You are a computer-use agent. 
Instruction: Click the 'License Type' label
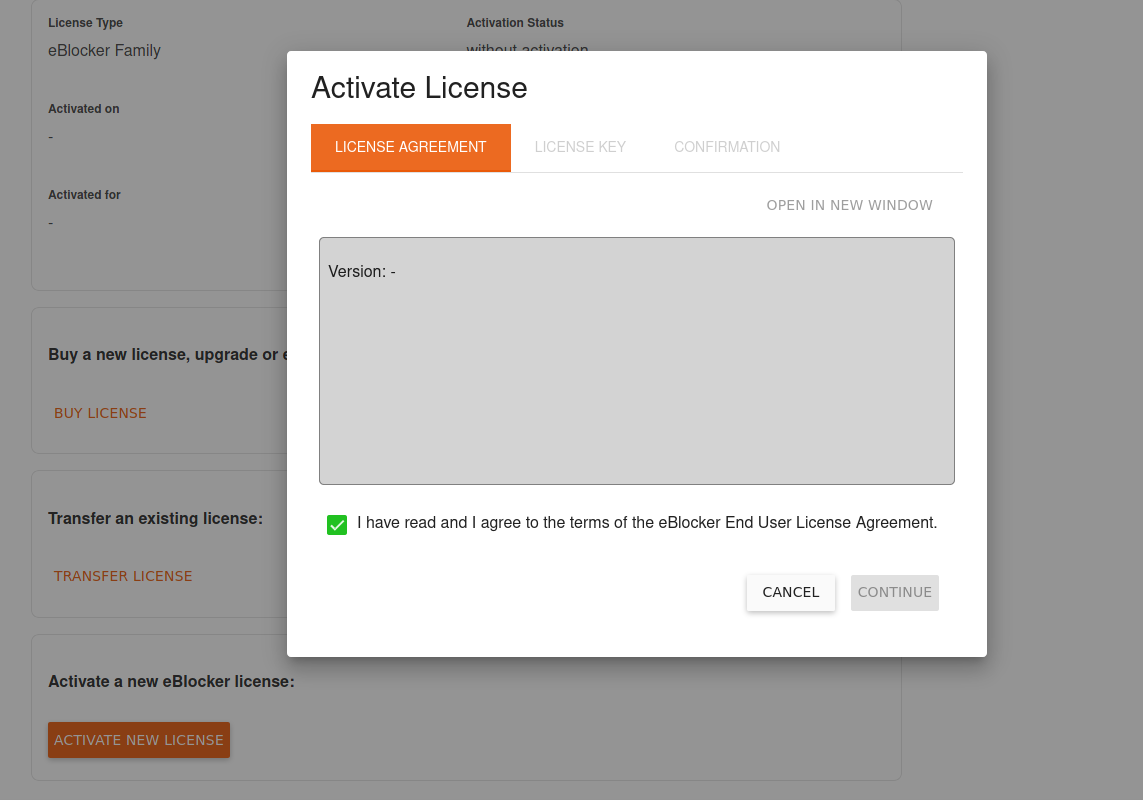[x=85, y=23]
